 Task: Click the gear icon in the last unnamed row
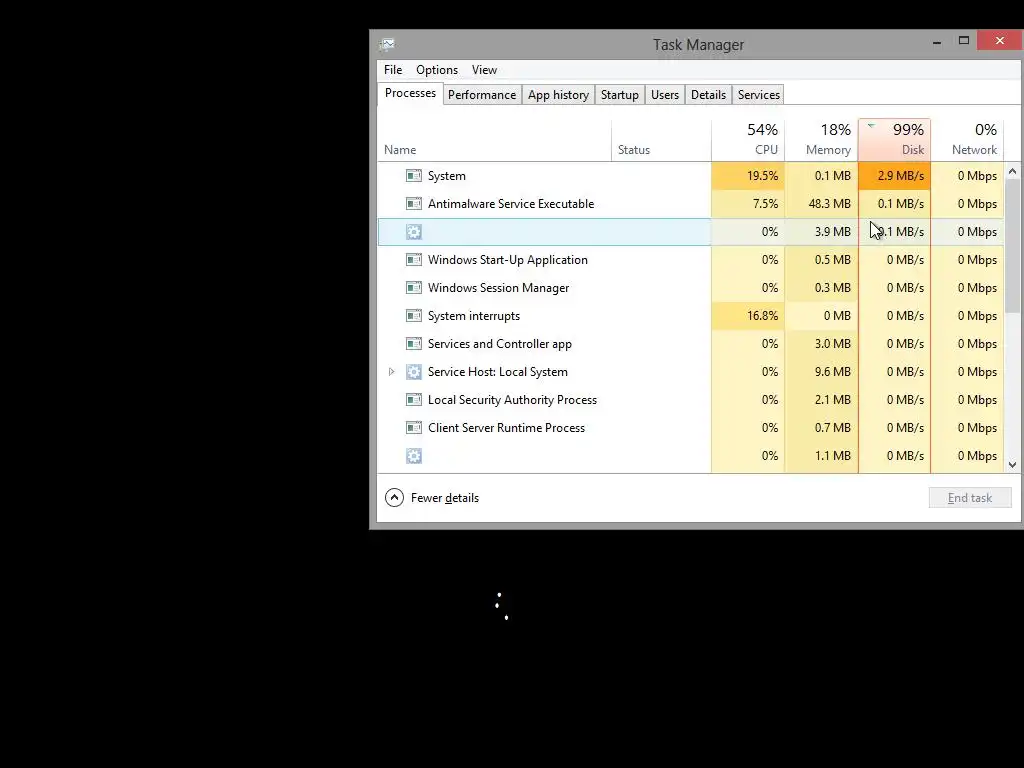coord(413,456)
